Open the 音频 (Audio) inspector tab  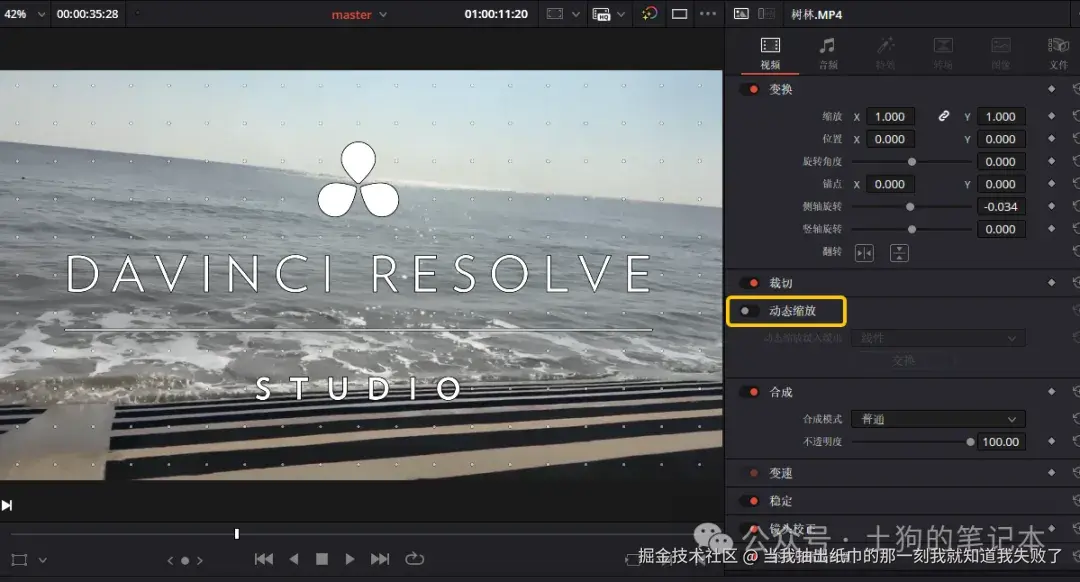(827, 53)
